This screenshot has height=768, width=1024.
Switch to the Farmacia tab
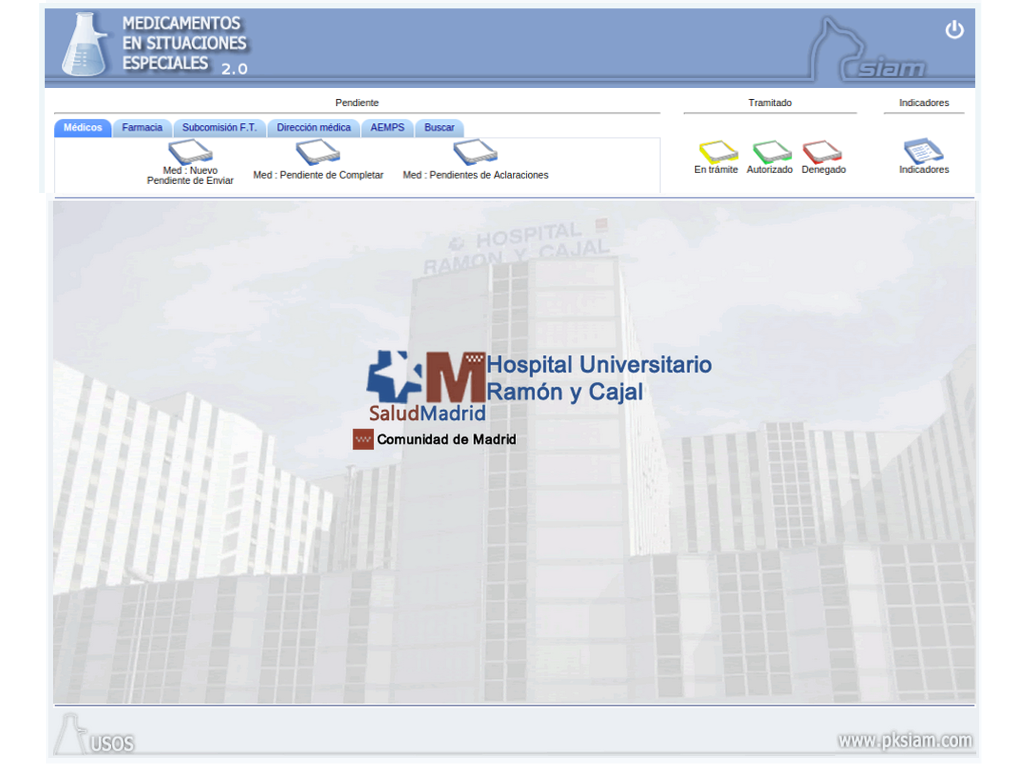pos(142,128)
